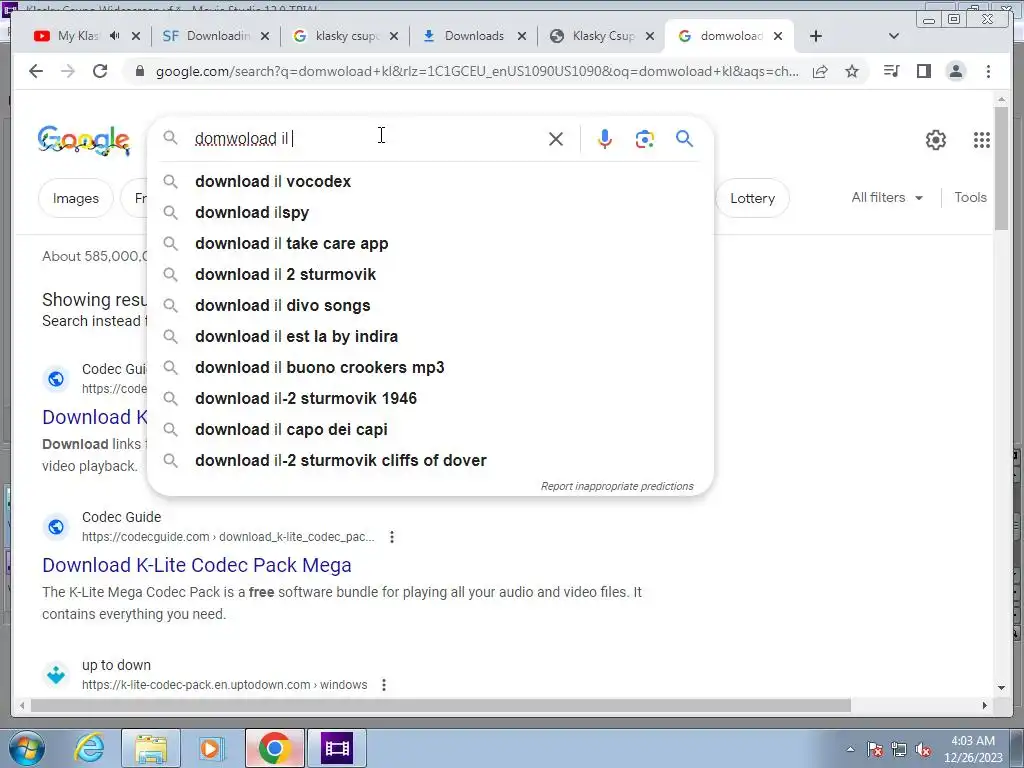Search by image with Google Lens
1024x768 pixels.
pos(645,138)
